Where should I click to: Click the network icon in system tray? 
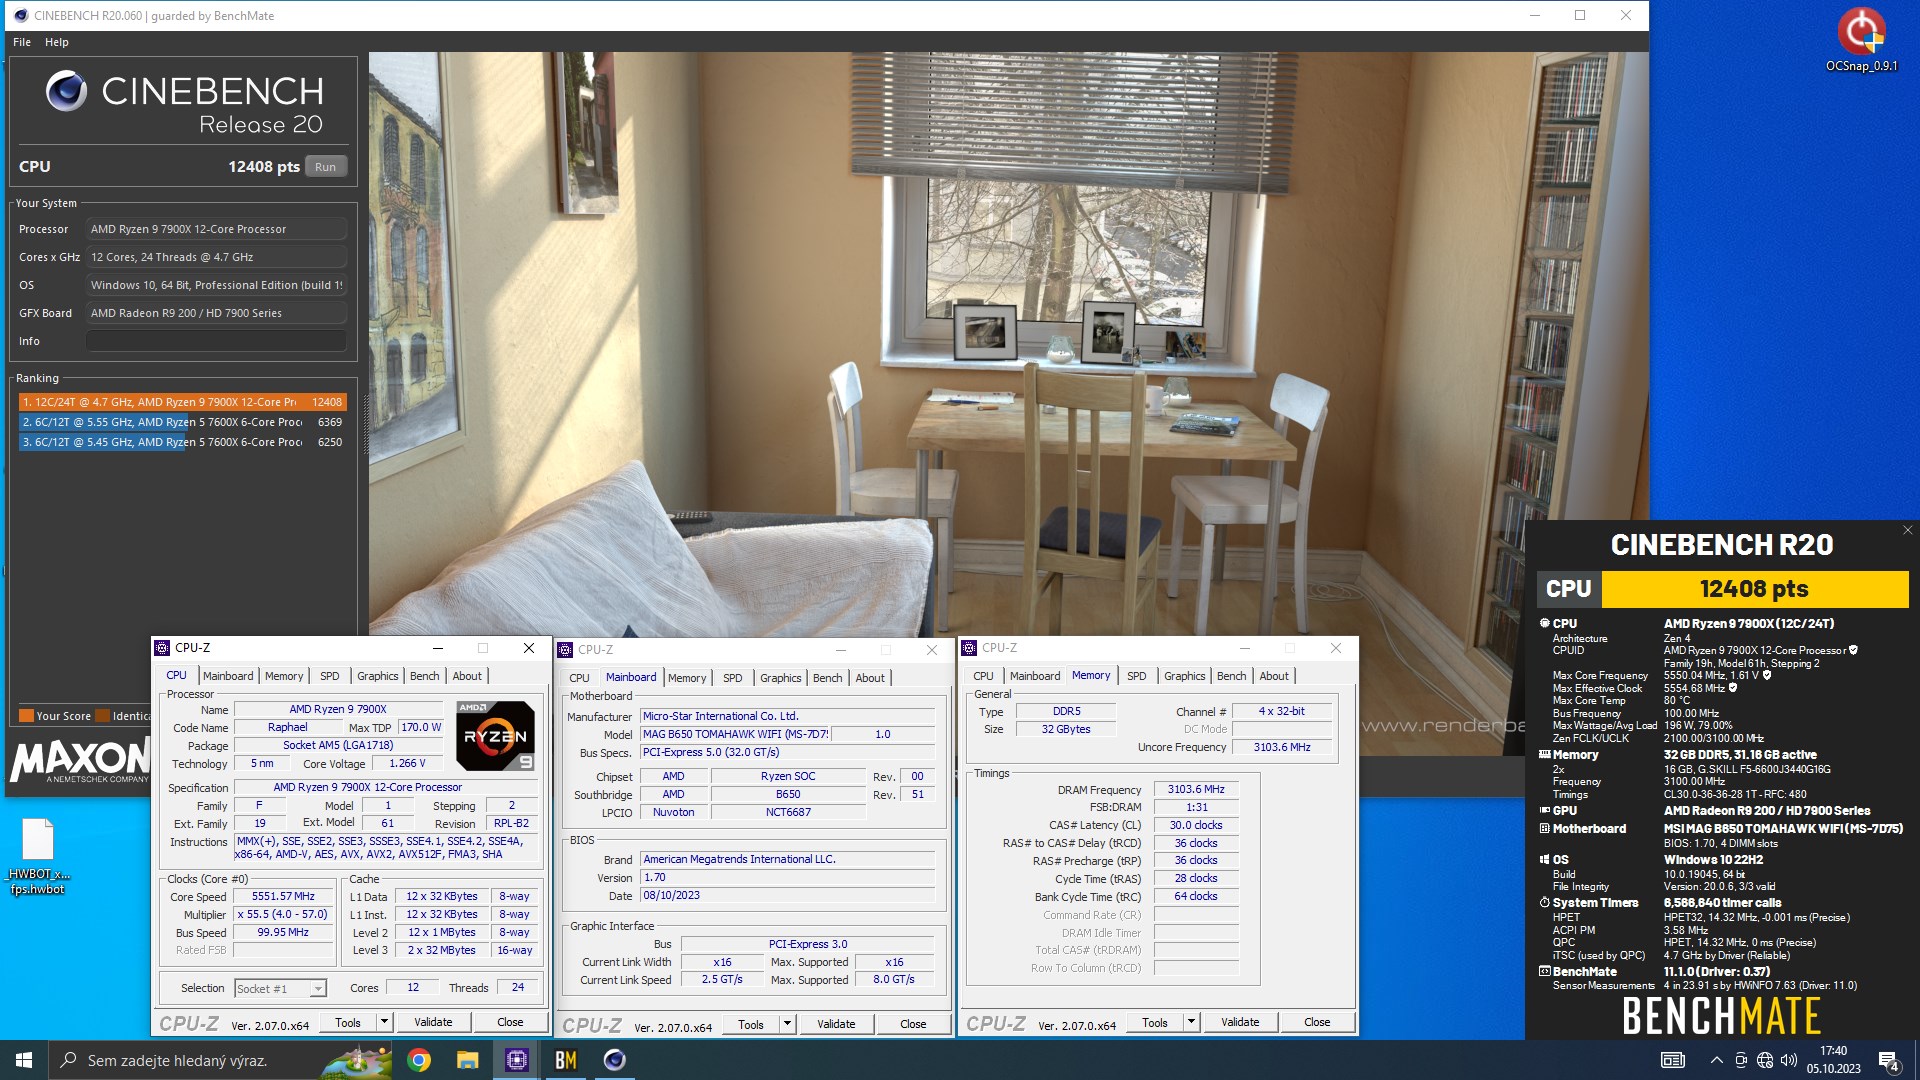coord(1765,1060)
